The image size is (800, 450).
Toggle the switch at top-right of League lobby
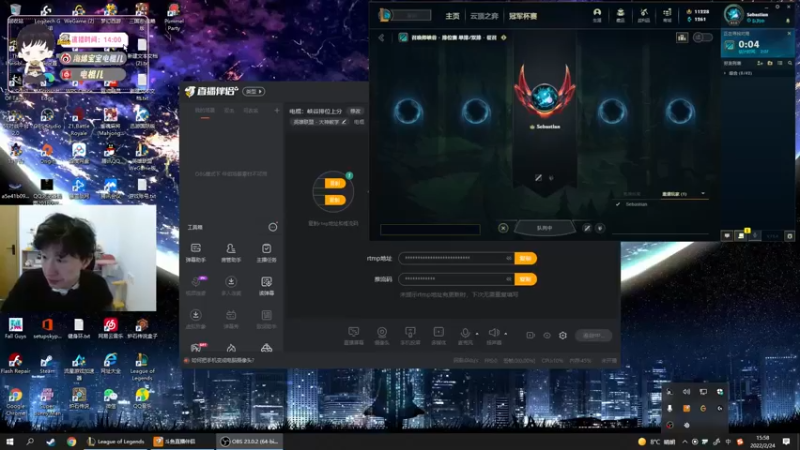tap(703, 37)
